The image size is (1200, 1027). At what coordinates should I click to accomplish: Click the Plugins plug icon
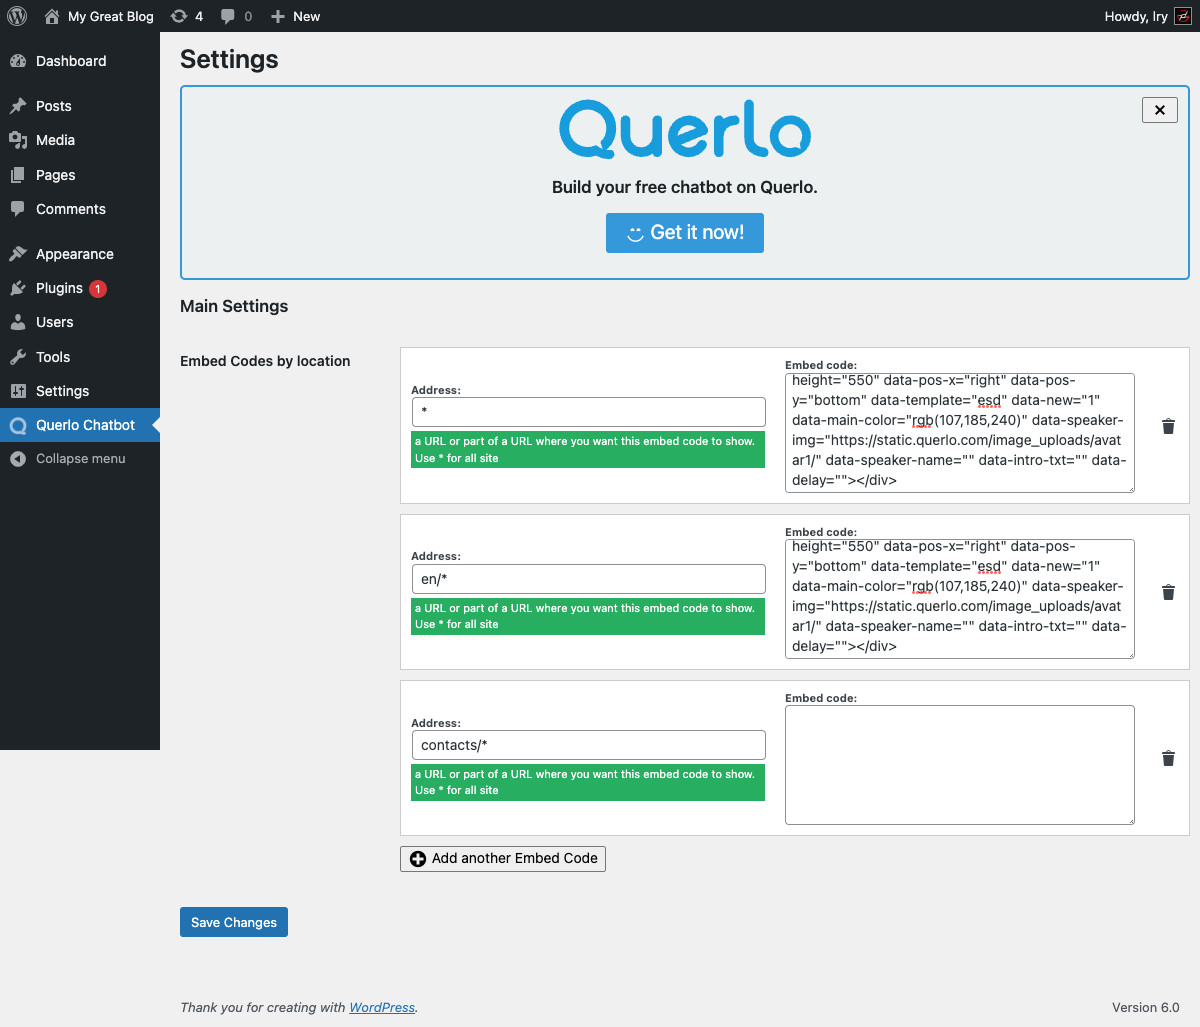(18, 288)
